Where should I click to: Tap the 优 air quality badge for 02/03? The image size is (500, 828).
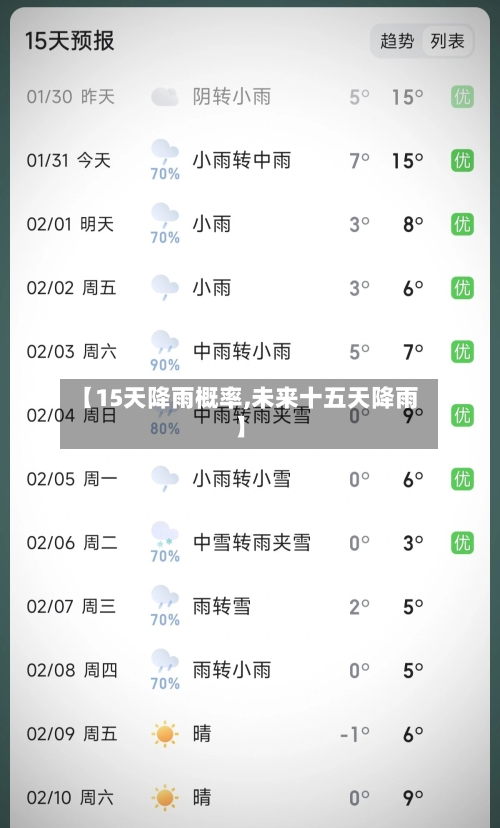463,352
